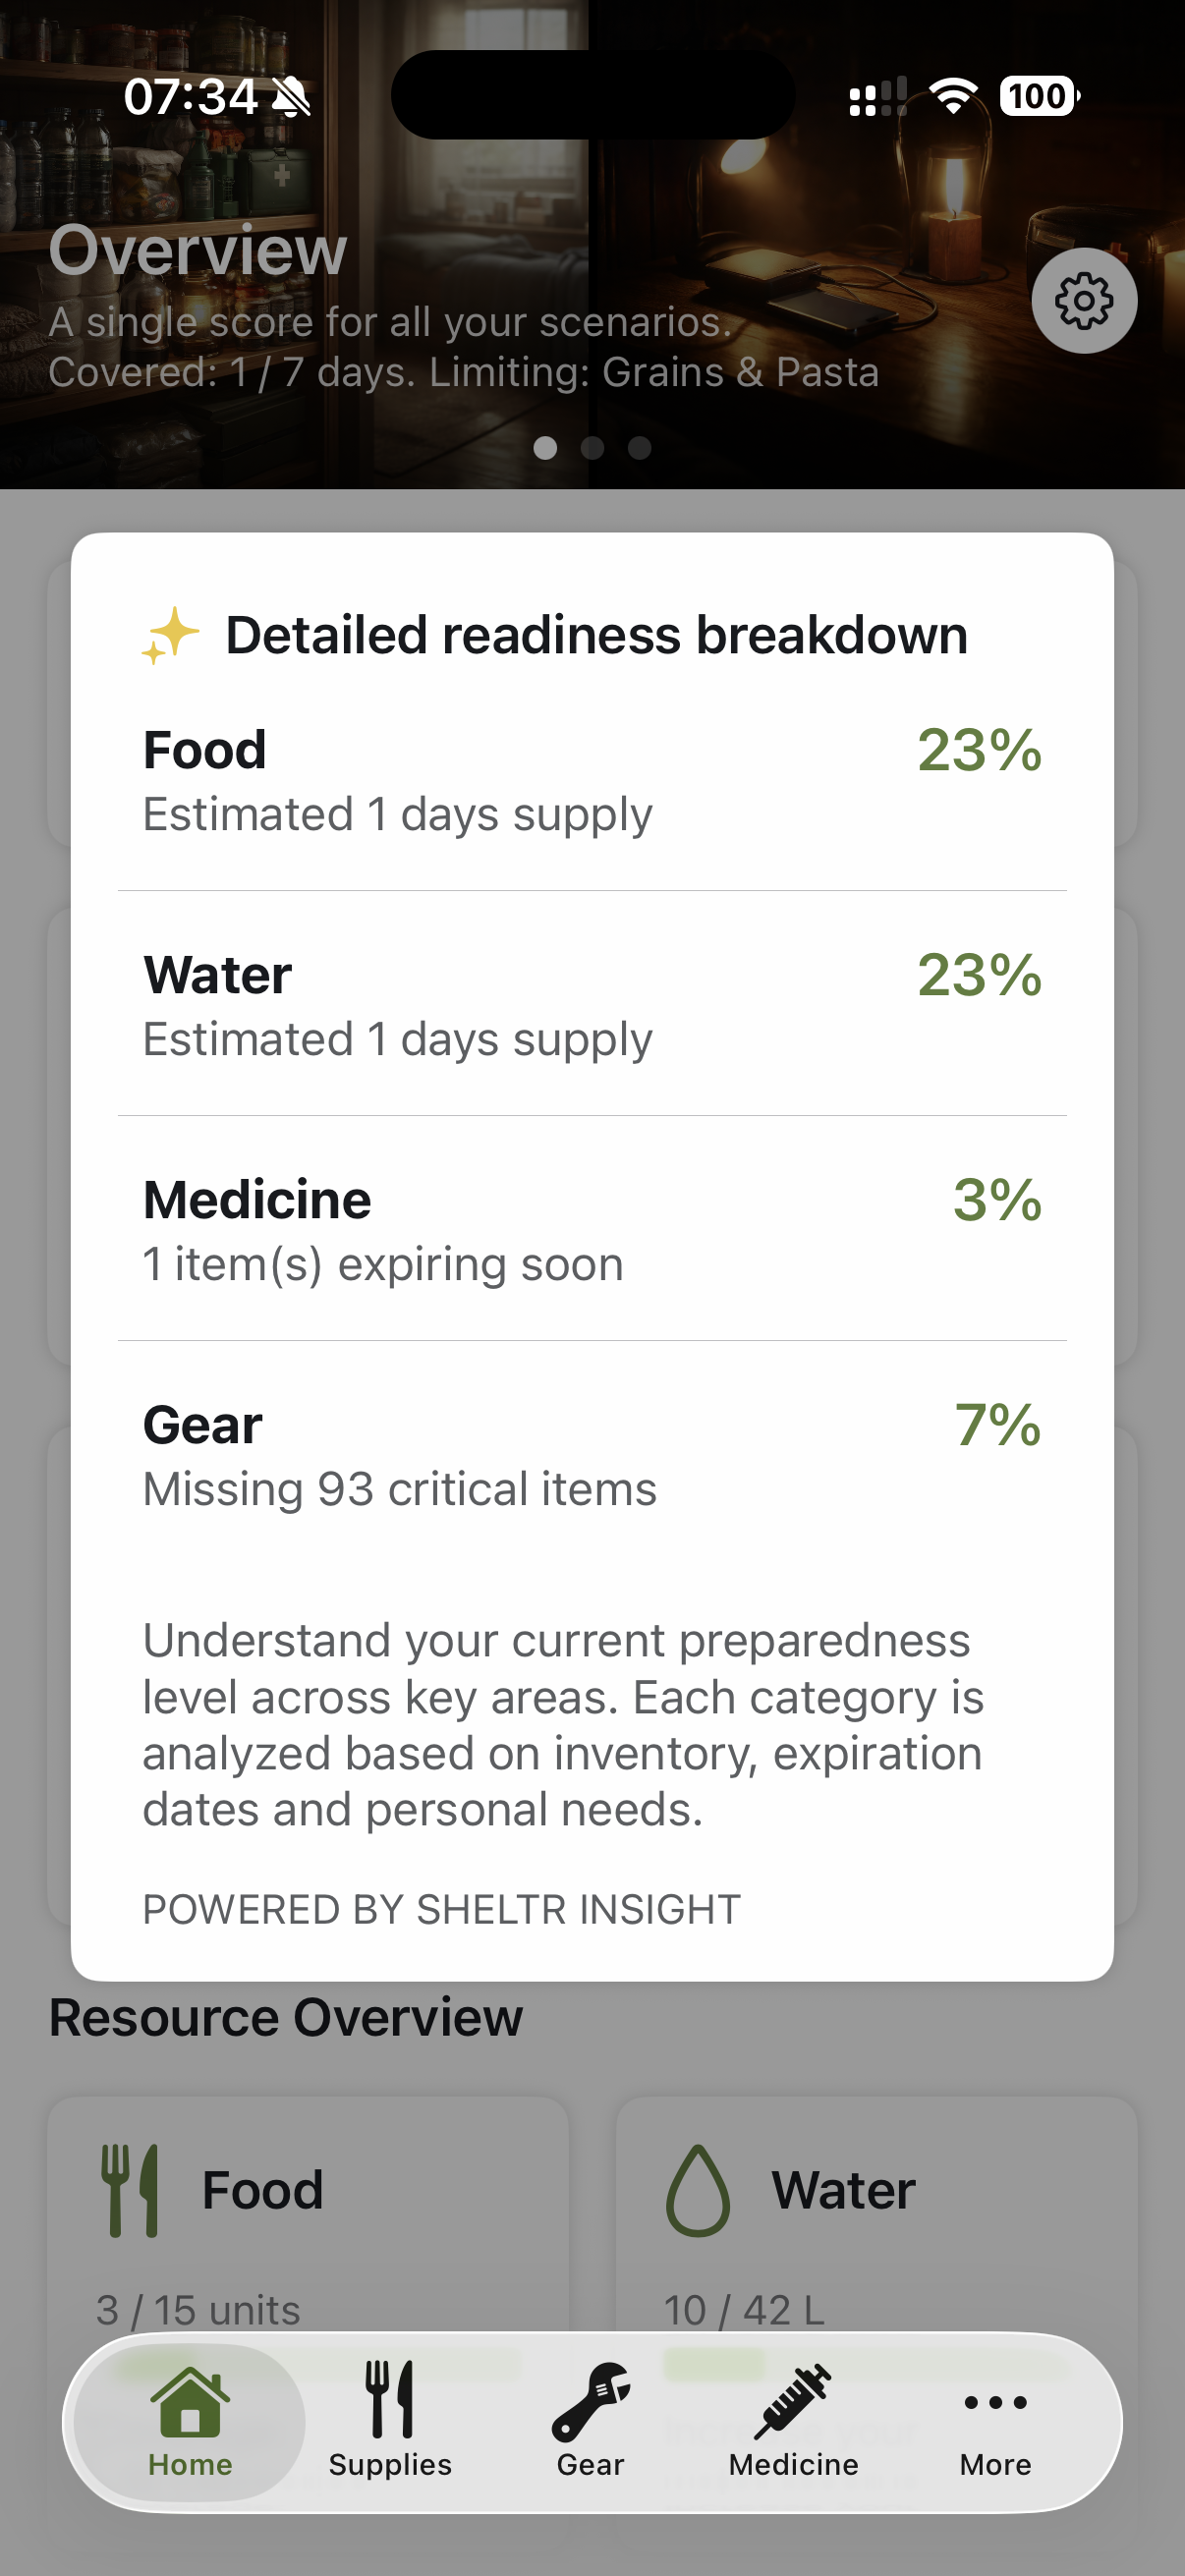Open the Medicine expiring soon row
Screen dimensions: 1185x2576
[592, 1230]
